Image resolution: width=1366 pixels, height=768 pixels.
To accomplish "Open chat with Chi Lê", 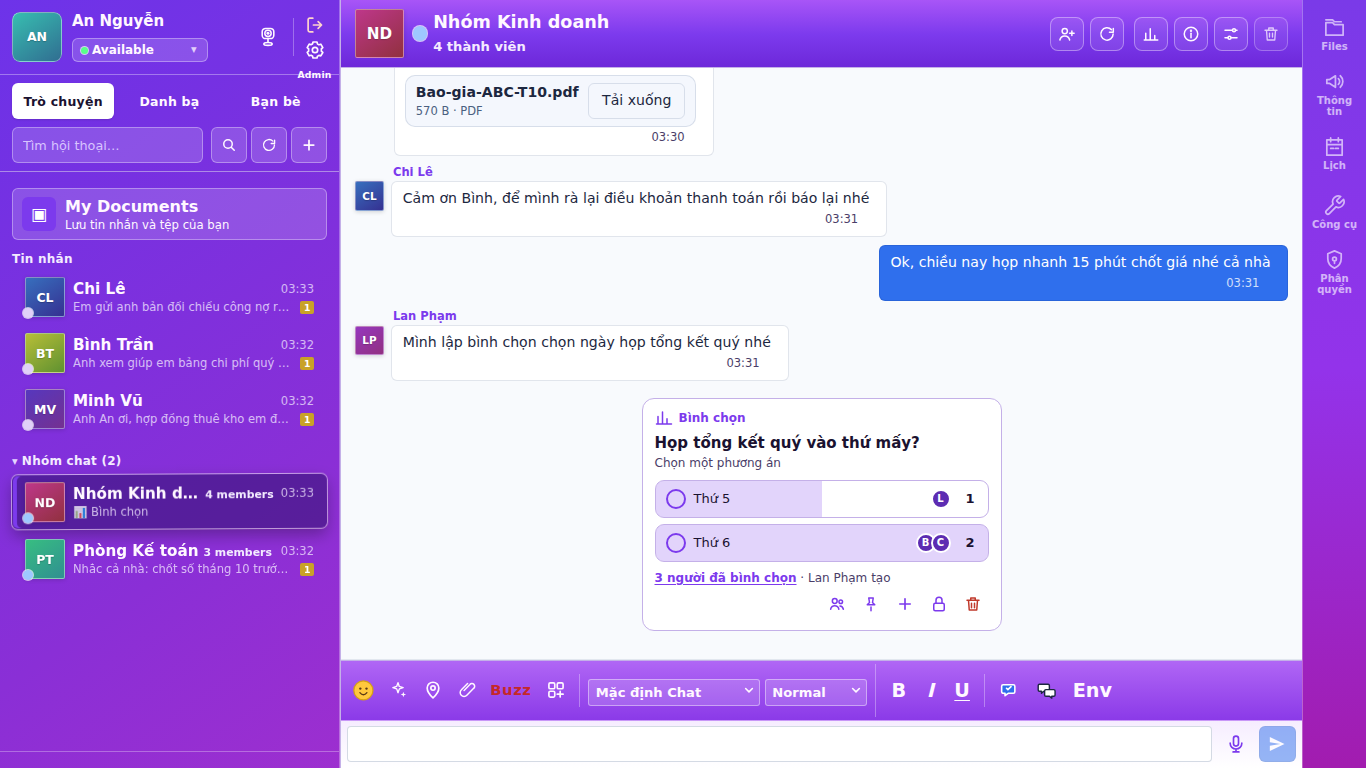I will click(x=169, y=297).
